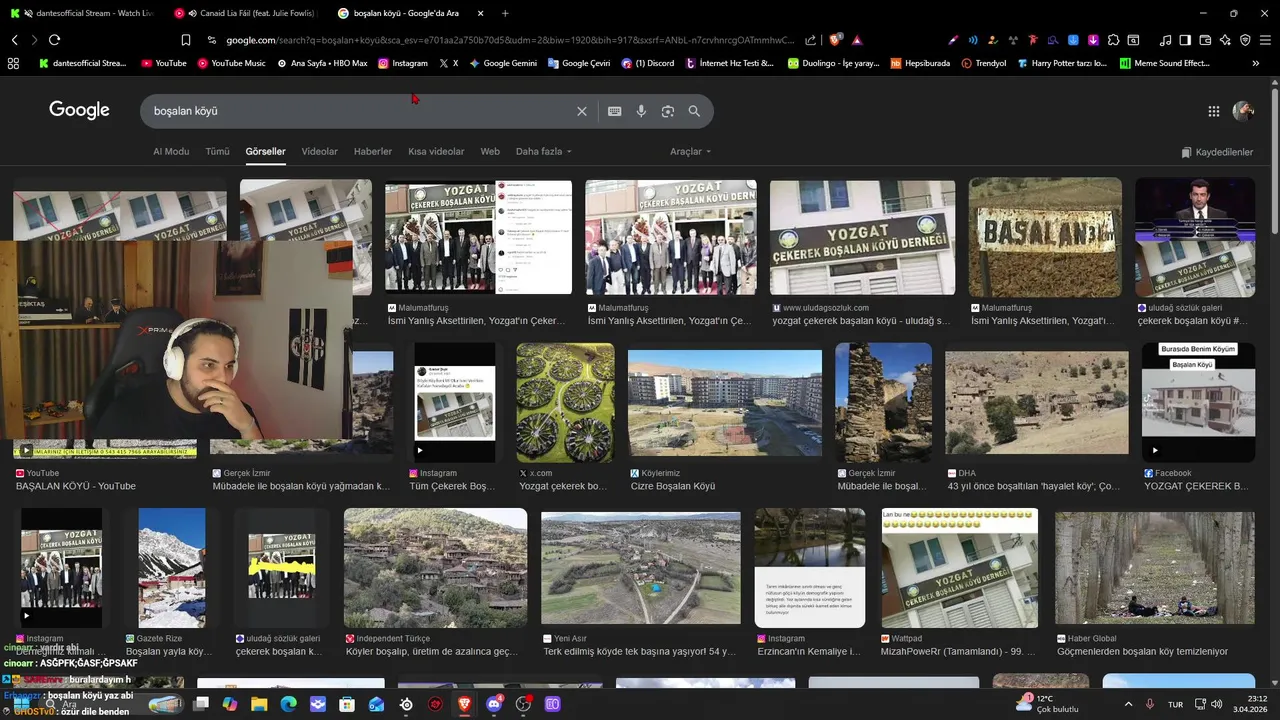
Task: Toggle the browser sidebar panel
Action: click(1185, 40)
